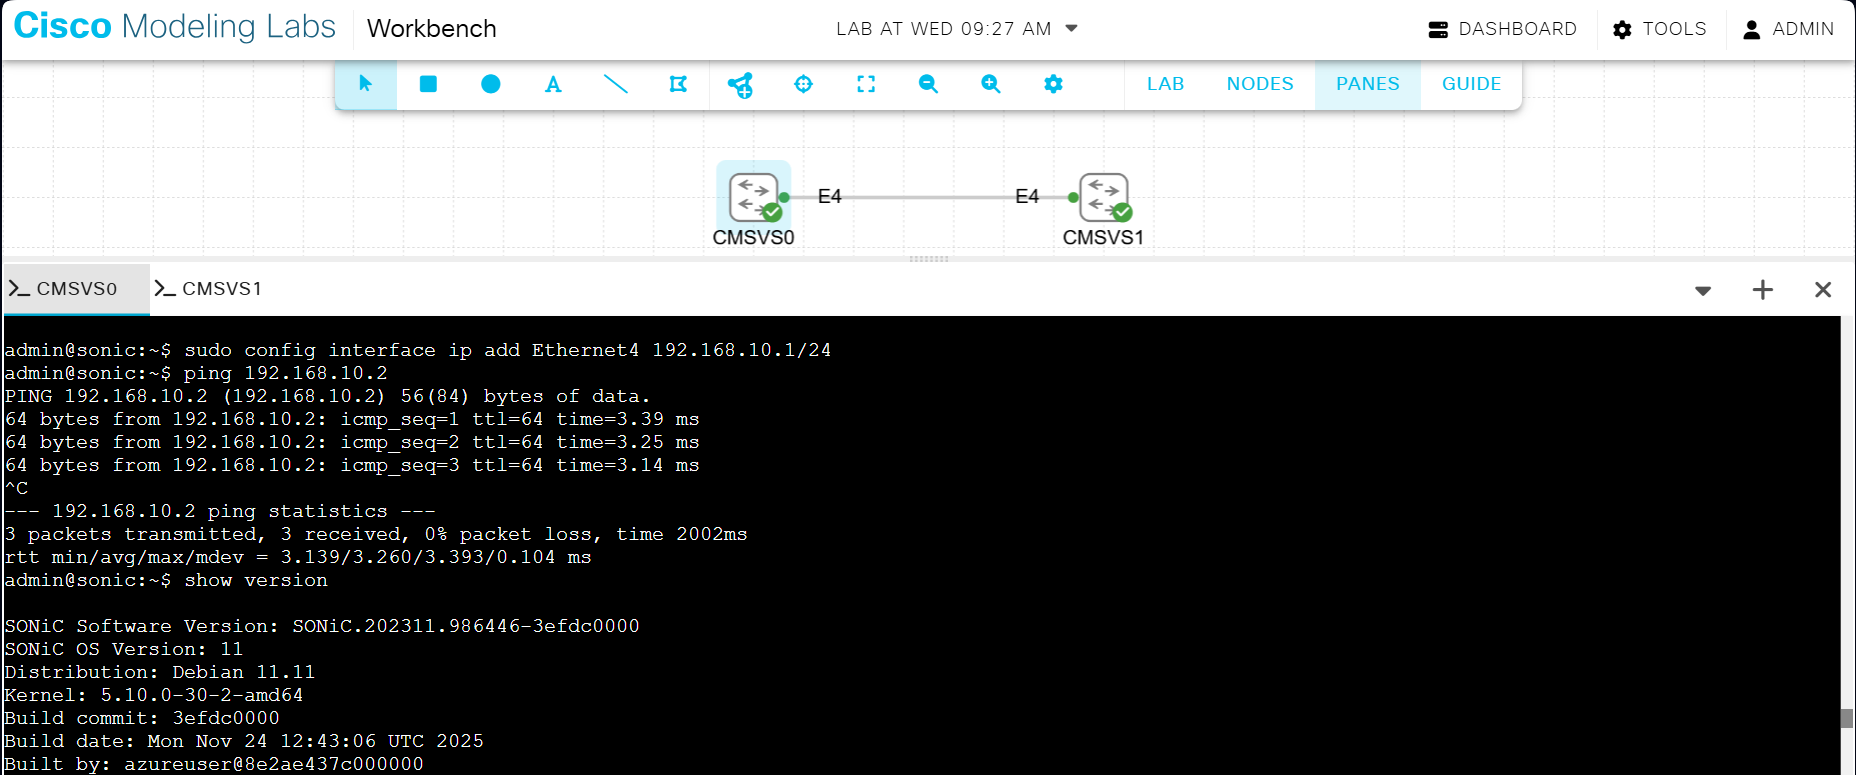Click the 'Kernel: 5.10.0-30-2-amd64' line
The width and height of the screenshot is (1856, 775).
(154, 695)
